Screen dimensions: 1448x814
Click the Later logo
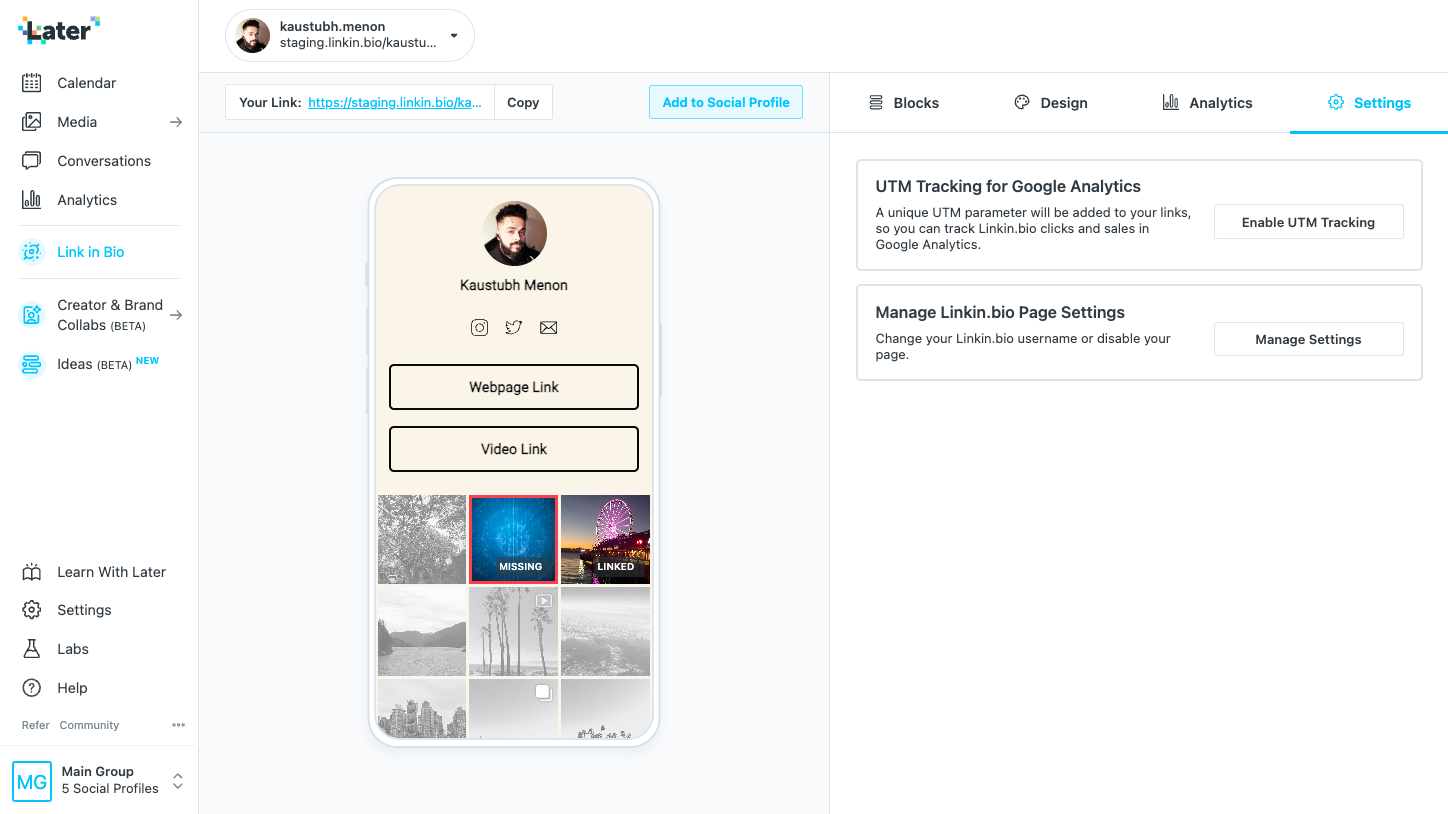(59, 30)
